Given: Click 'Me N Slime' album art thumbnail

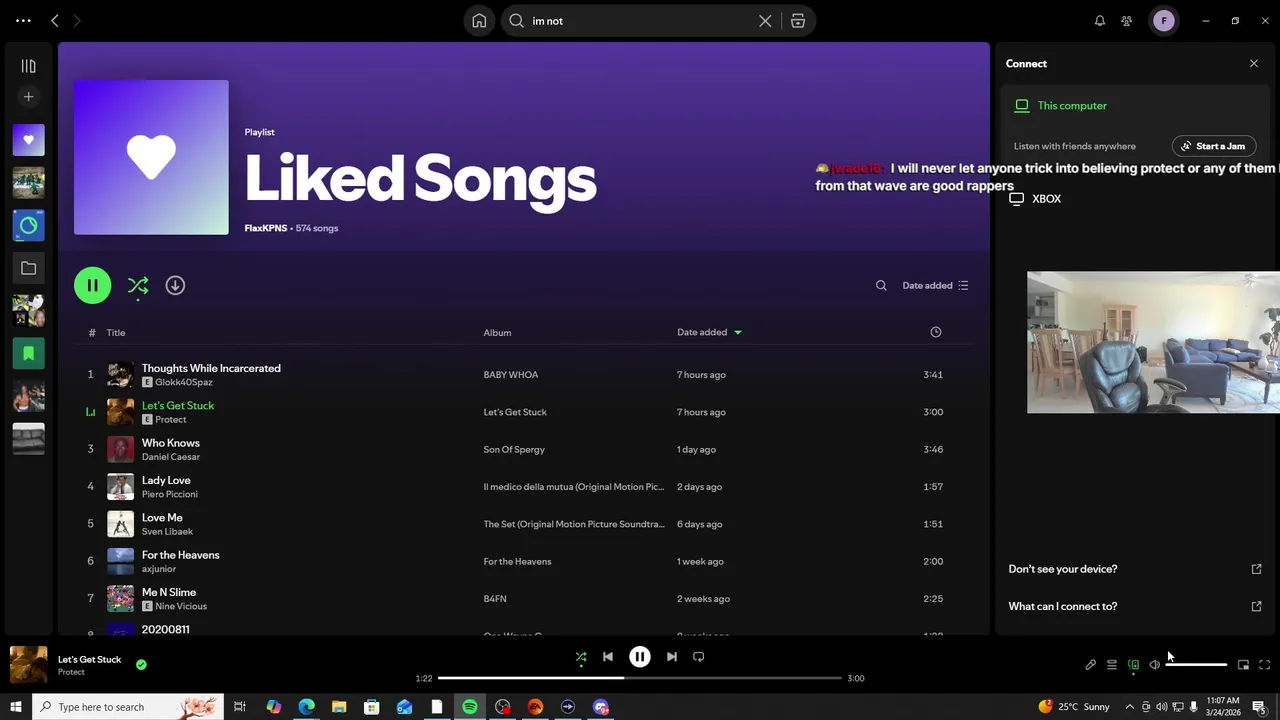Looking at the screenshot, I should (120, 599).
